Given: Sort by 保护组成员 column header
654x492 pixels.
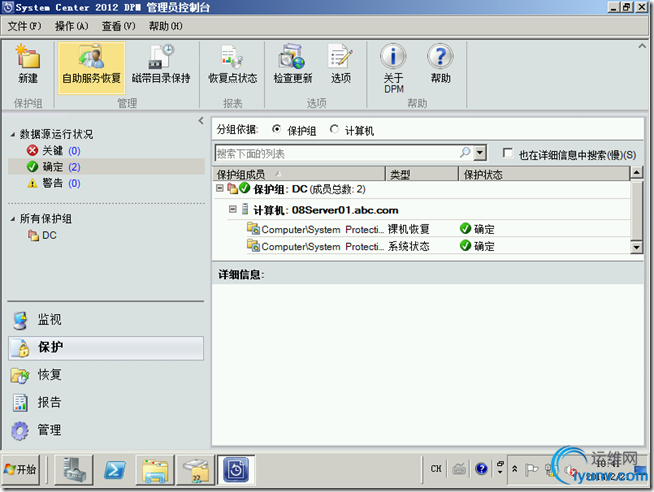Looking at the screenshot, I should pyautogui.click(x=299, y=174).
